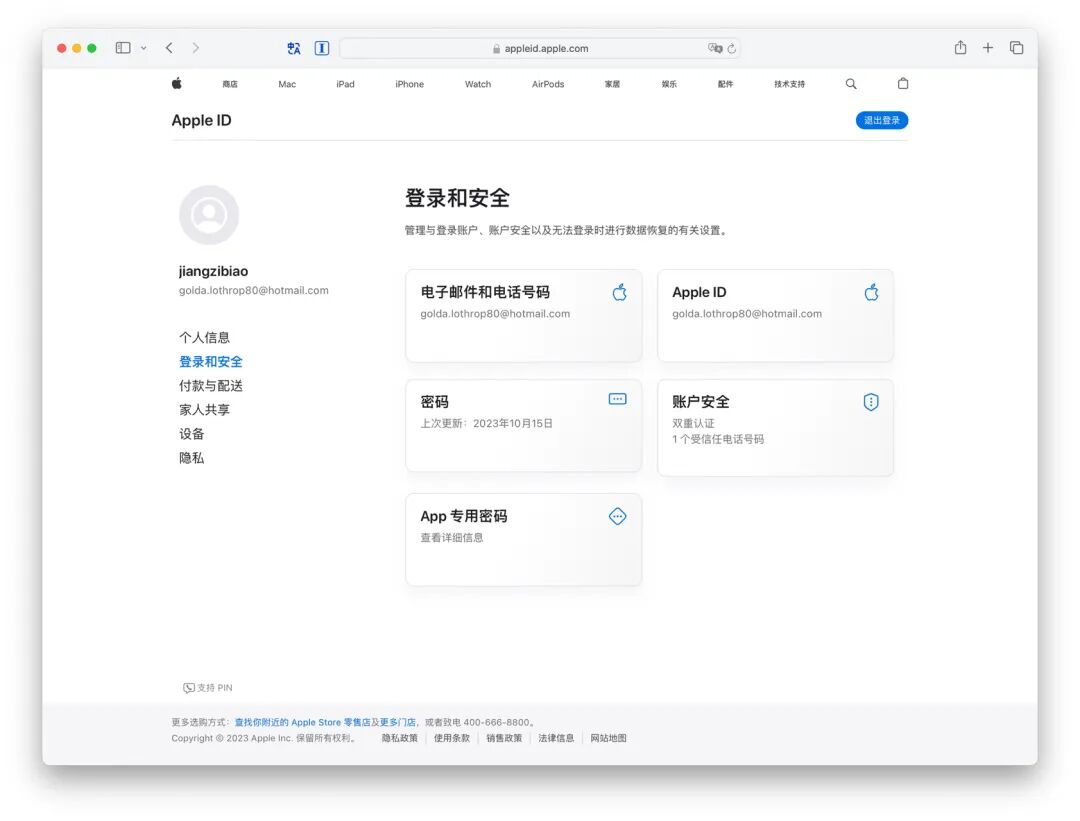The image size is (1080, 821).
Task: Open the chevron next to the sidebar button
Action: tap(142, 47)
